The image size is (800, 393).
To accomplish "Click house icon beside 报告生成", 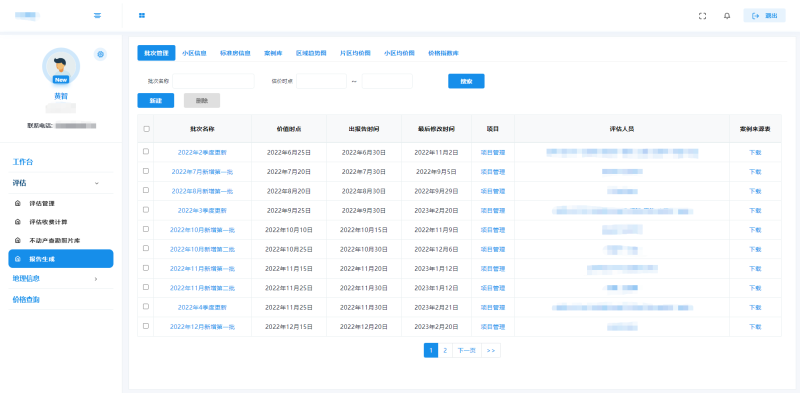I will point(18,259).
